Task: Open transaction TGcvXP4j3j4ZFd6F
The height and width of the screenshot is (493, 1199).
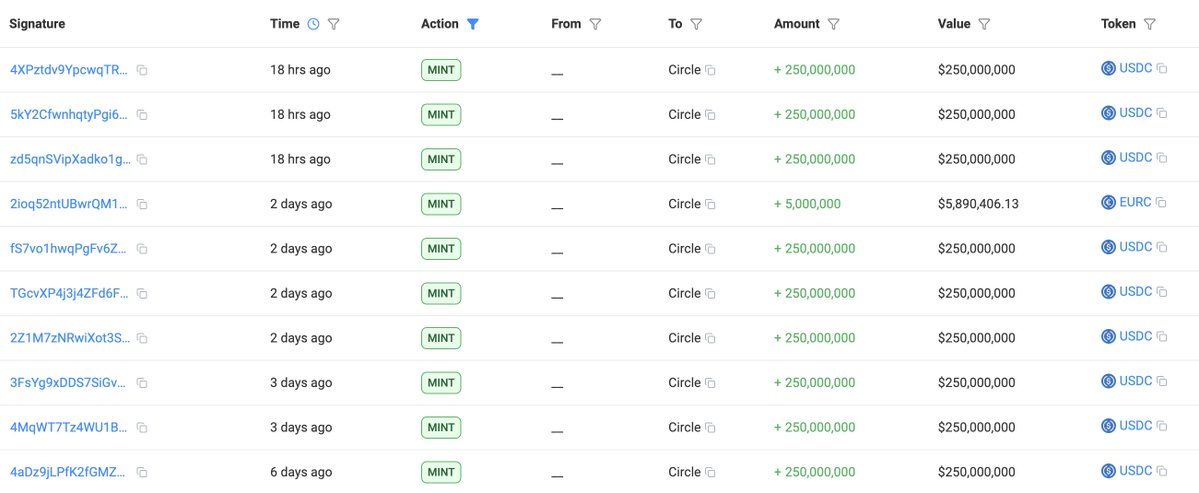Action: point(69,293)
